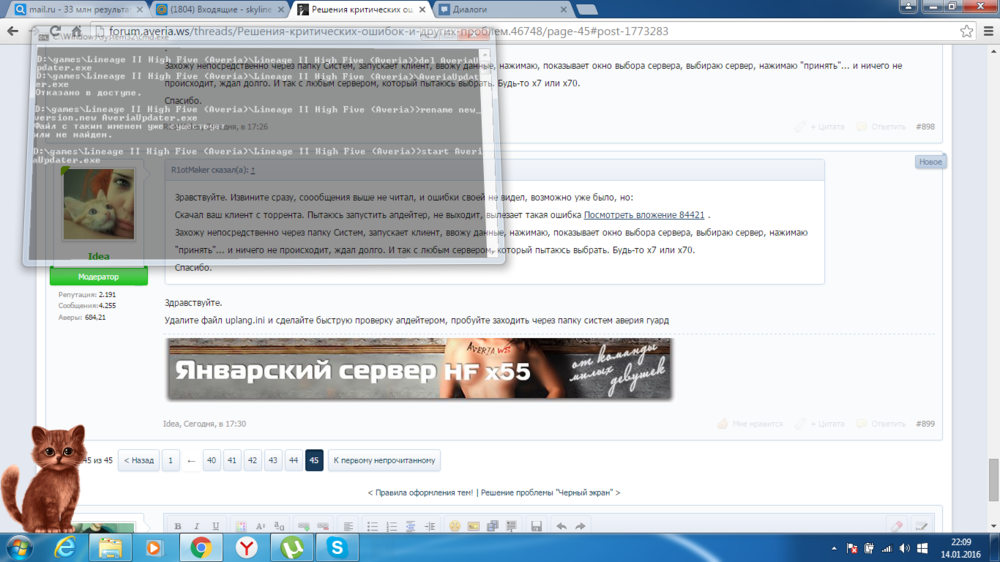Open uTorrent from the taskbar
This screenshot has width=1000, height=562.
[x=292, y=547]
